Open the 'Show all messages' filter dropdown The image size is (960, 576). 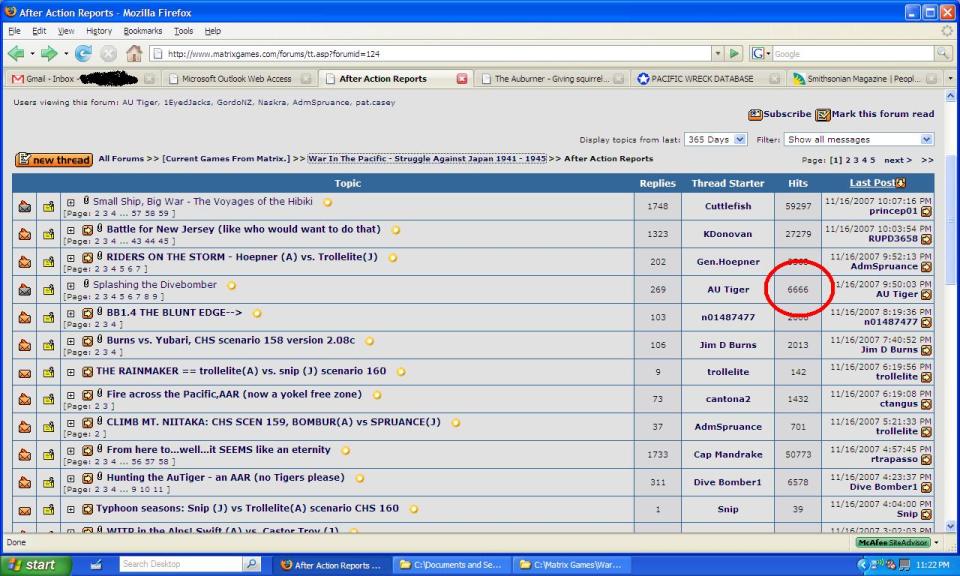(x=926, y=140)
